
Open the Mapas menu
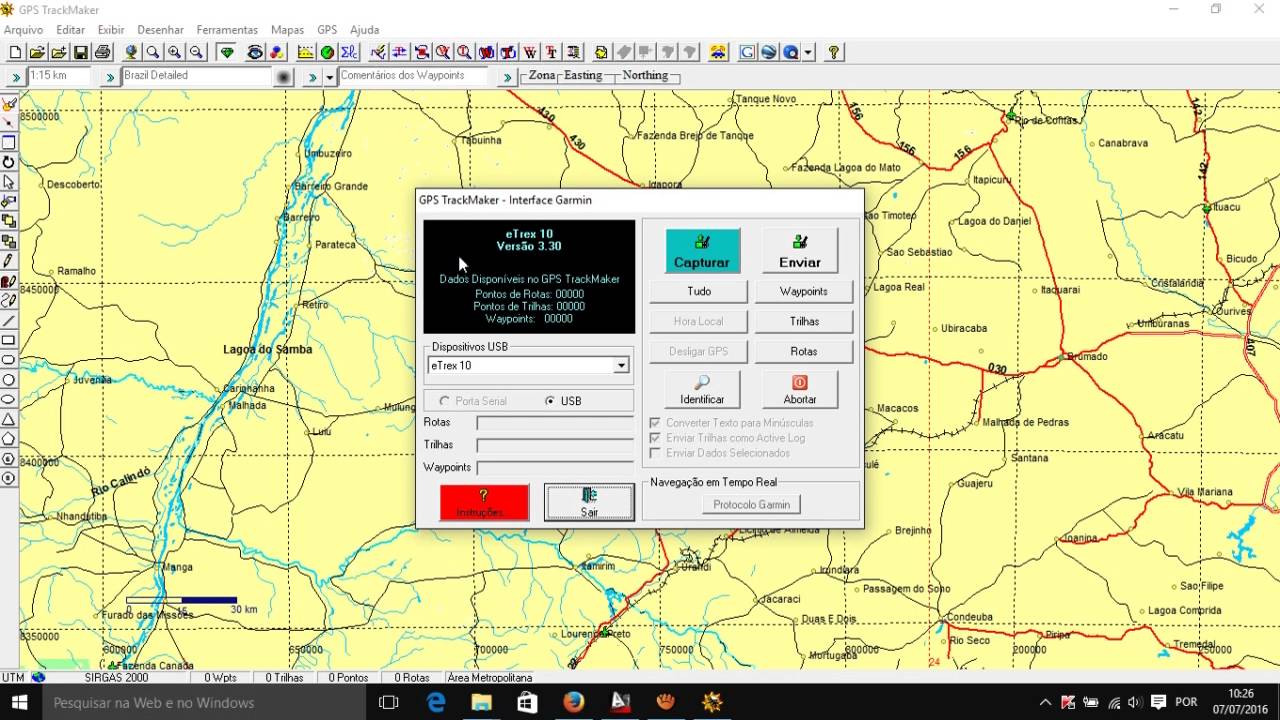click(288, 30)
